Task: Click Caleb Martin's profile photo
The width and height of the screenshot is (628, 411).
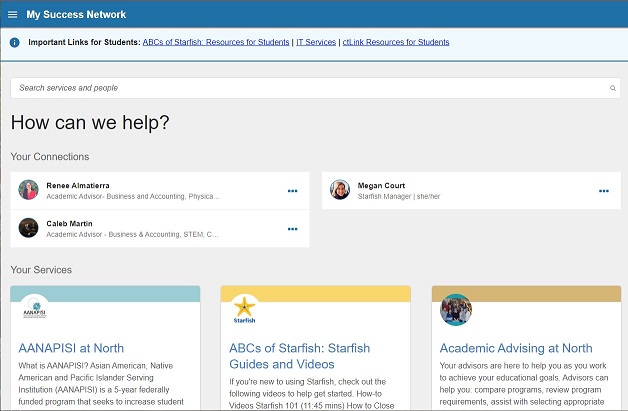Action: coord(29,228)
